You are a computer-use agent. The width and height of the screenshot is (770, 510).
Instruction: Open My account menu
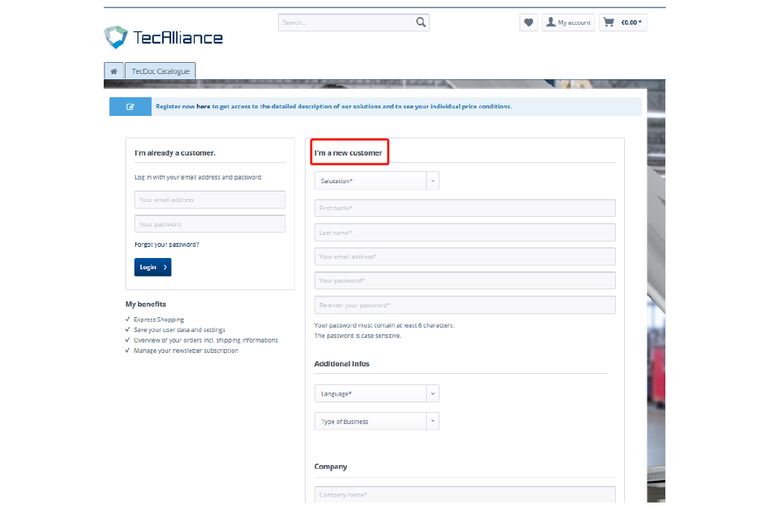click(x=568, y=22)
